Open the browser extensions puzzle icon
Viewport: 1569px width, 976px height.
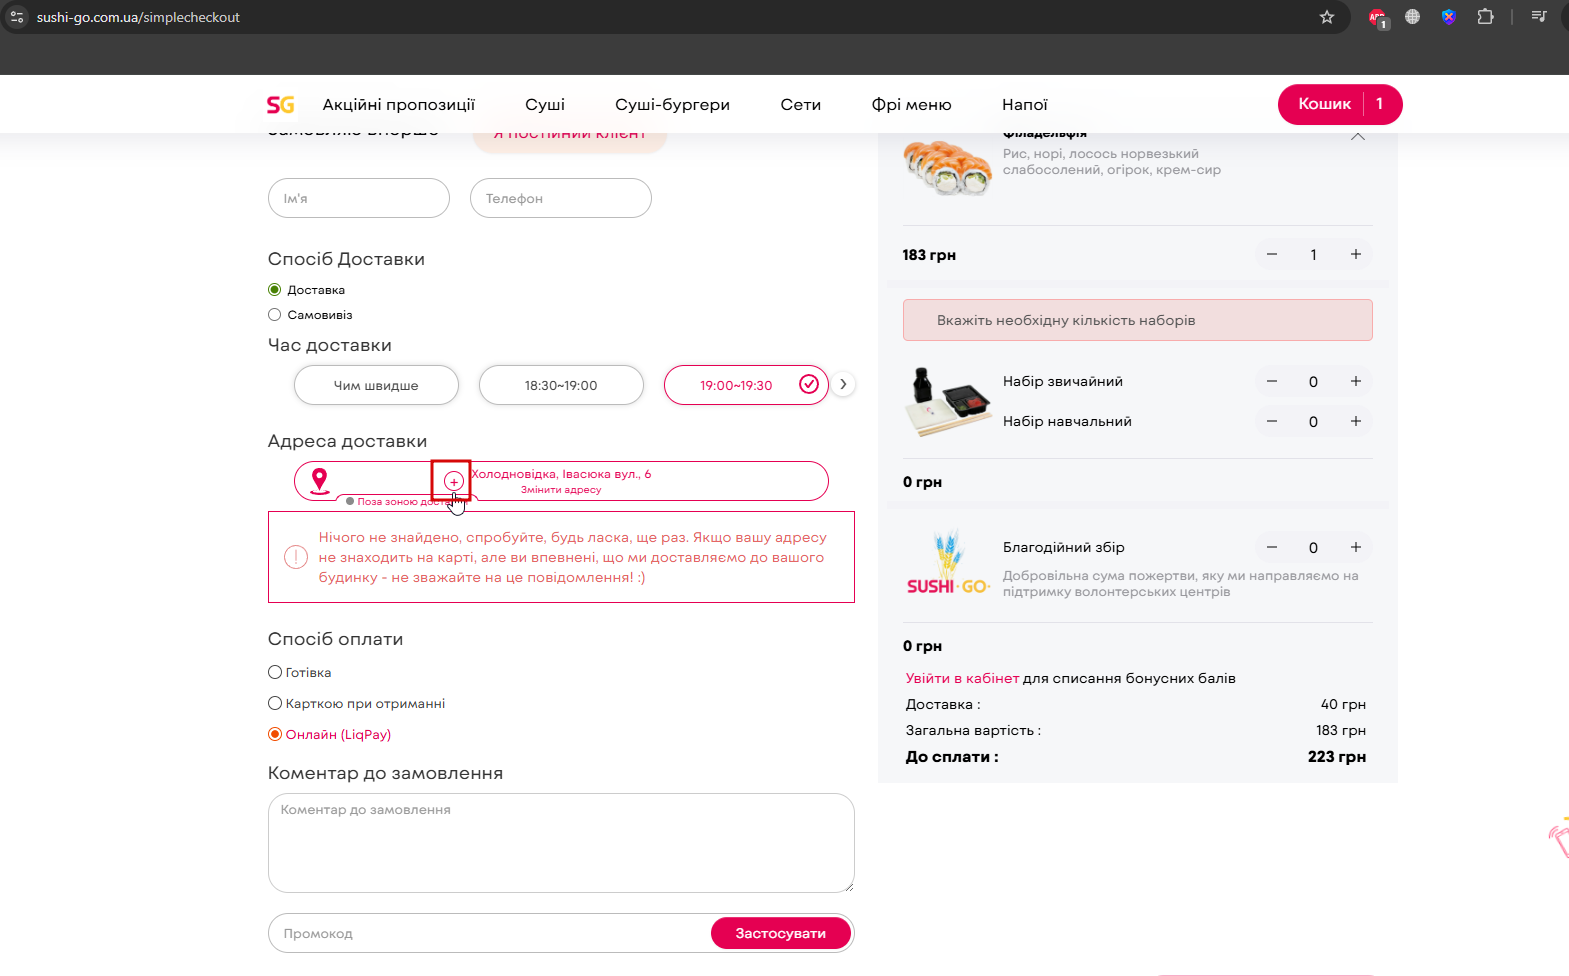click(x=1485, y=17)
